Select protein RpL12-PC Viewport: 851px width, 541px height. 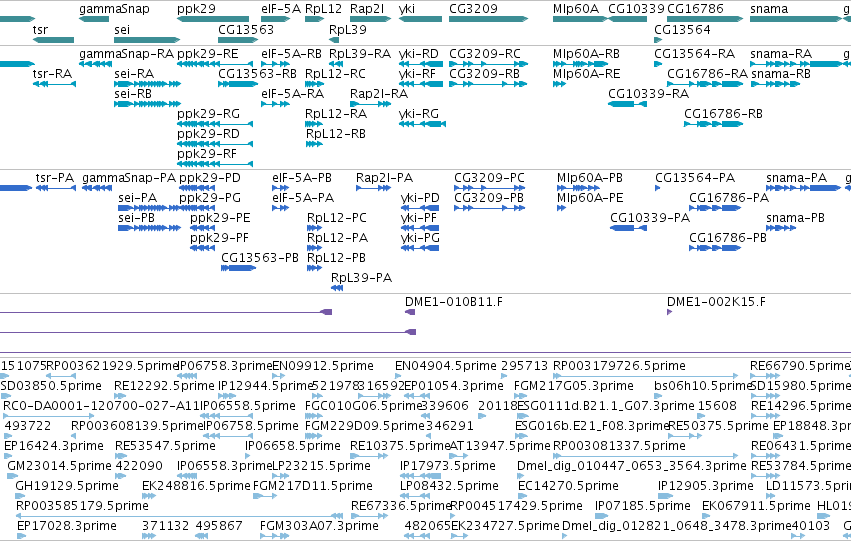pos(336,219)
